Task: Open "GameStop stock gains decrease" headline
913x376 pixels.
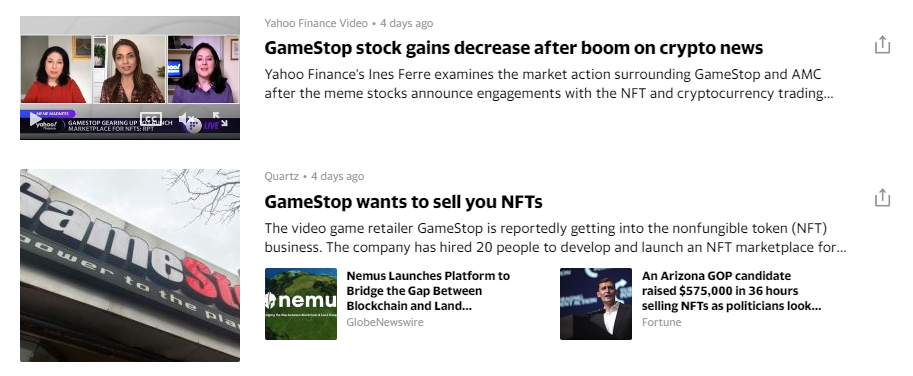Action: click(x=514, y=48)
